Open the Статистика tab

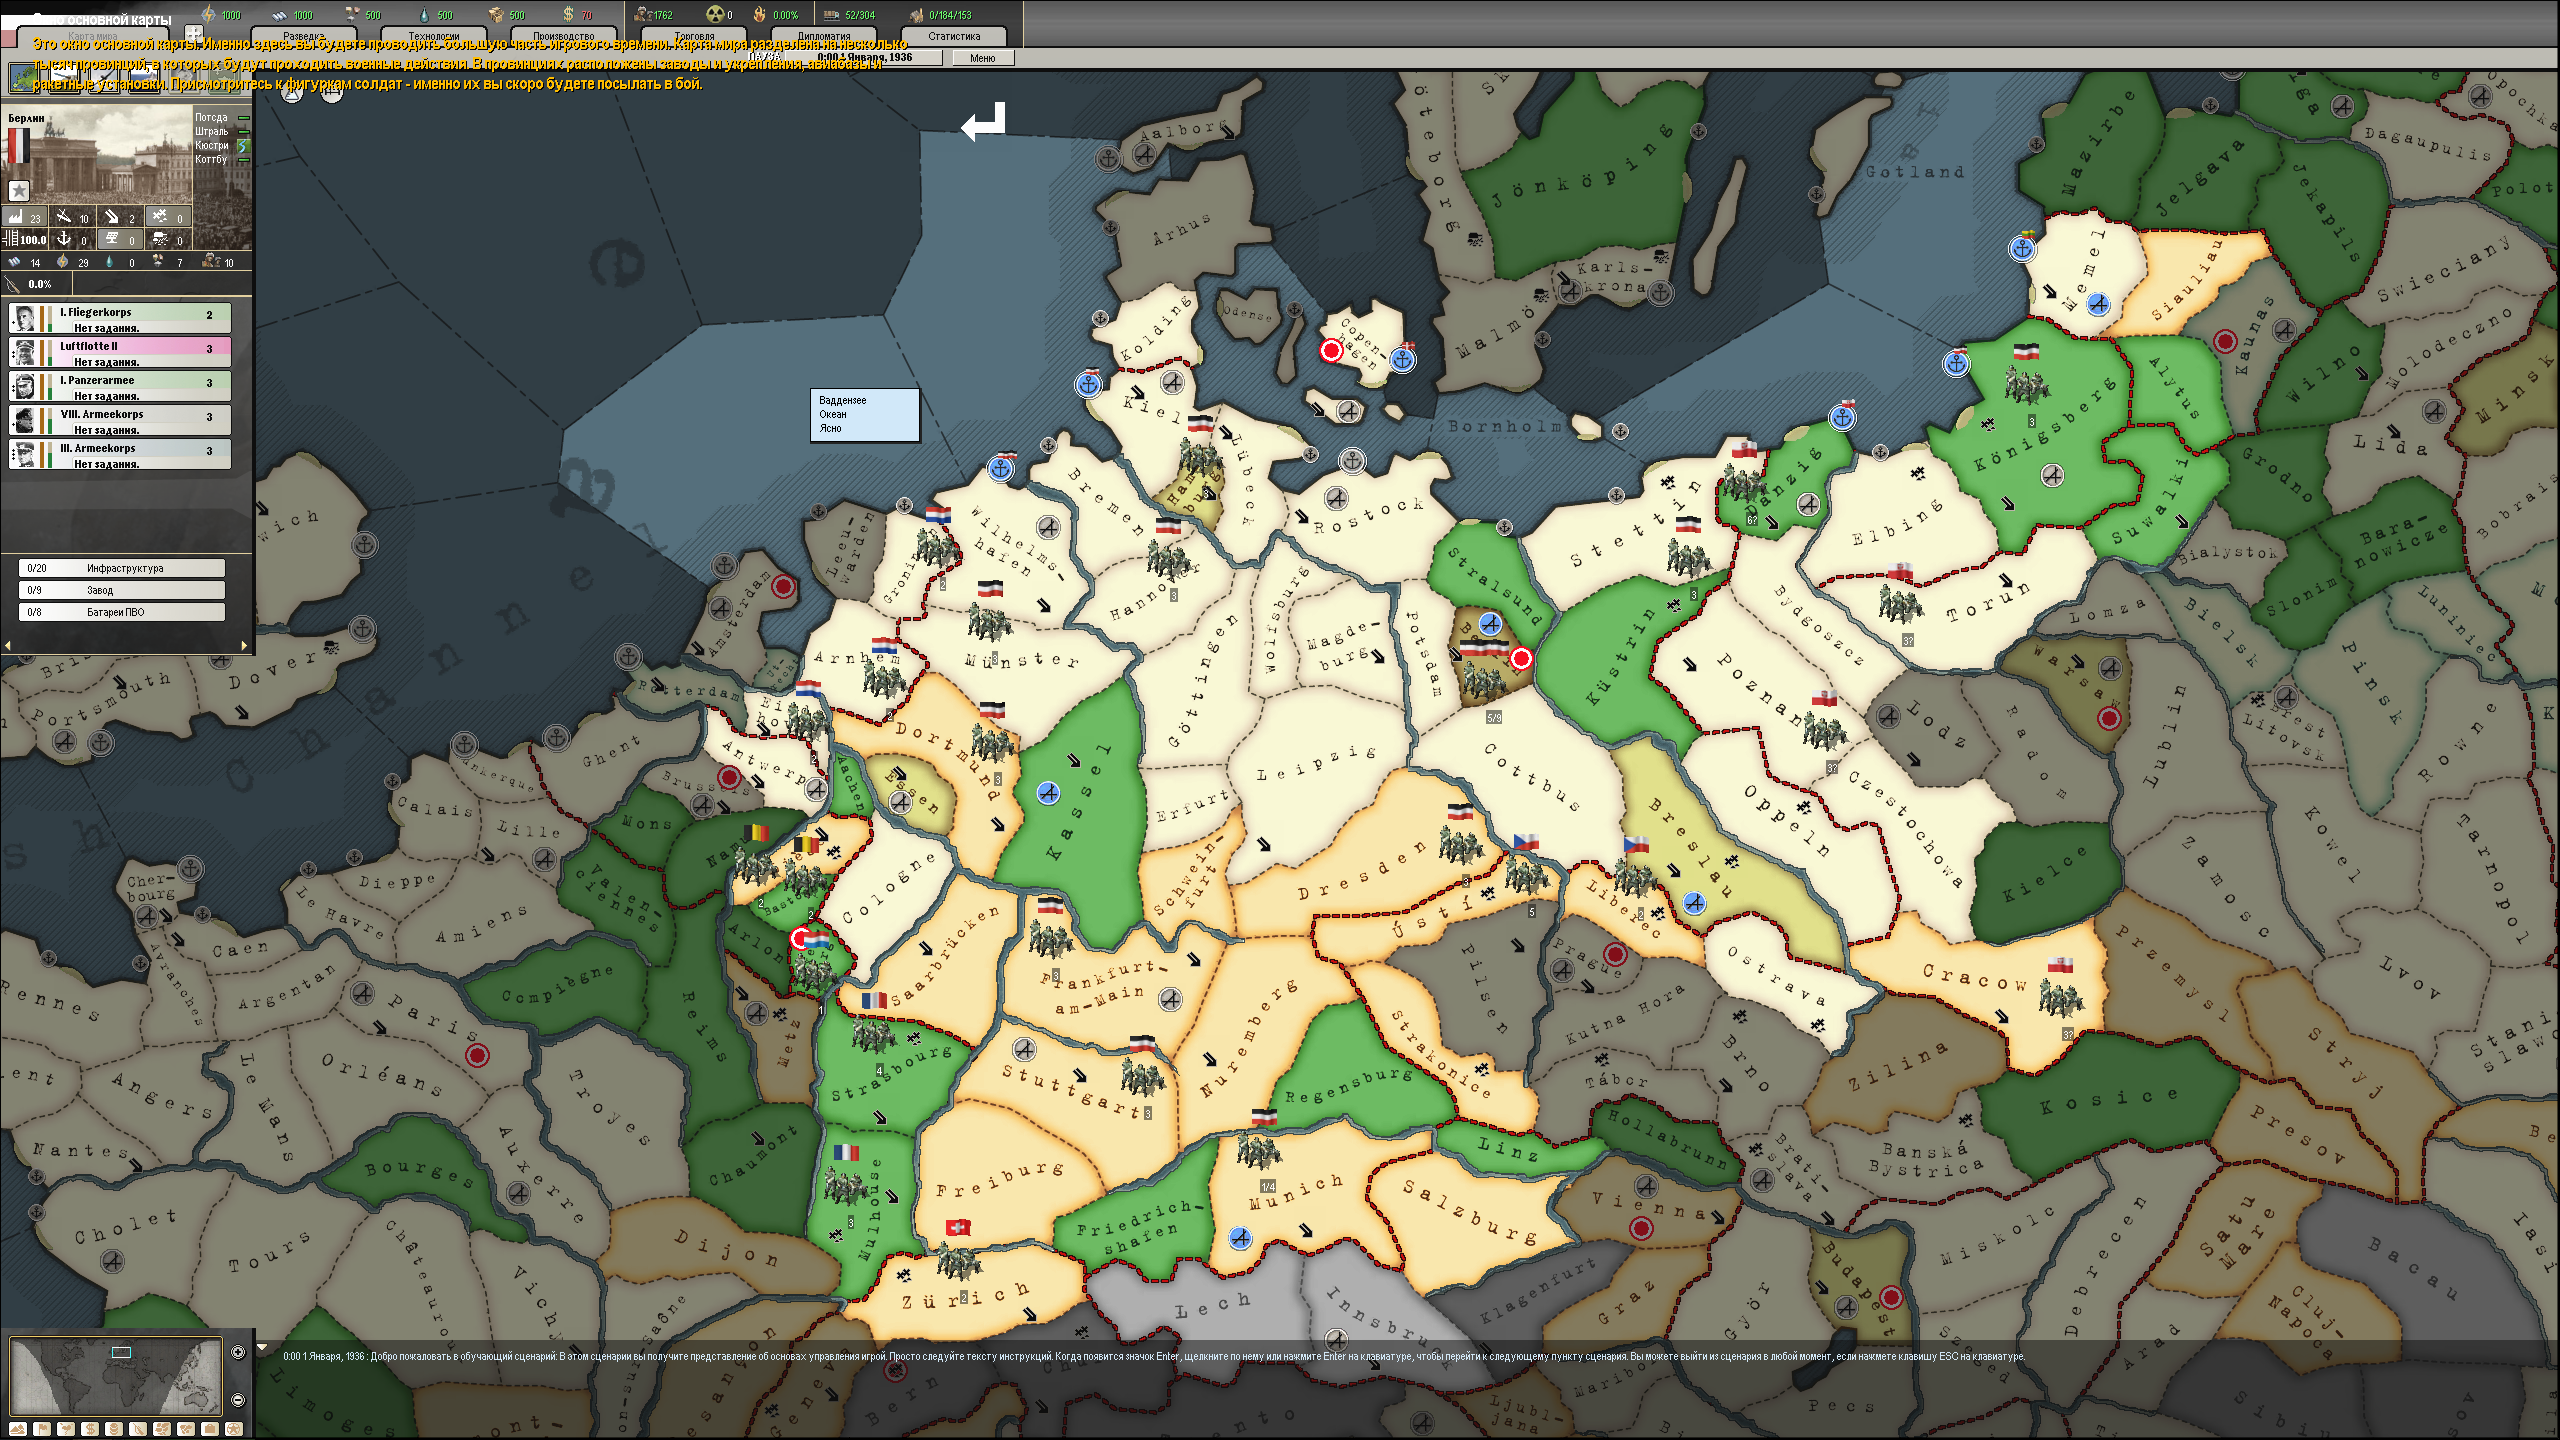click(x=954, y=36)
